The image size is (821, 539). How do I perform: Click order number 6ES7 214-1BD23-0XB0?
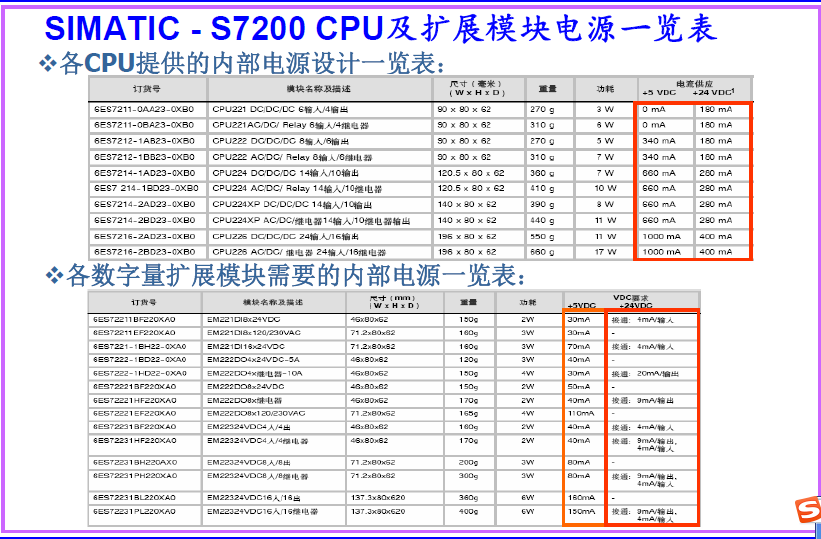pyautogui.click(x=146, y=189)
